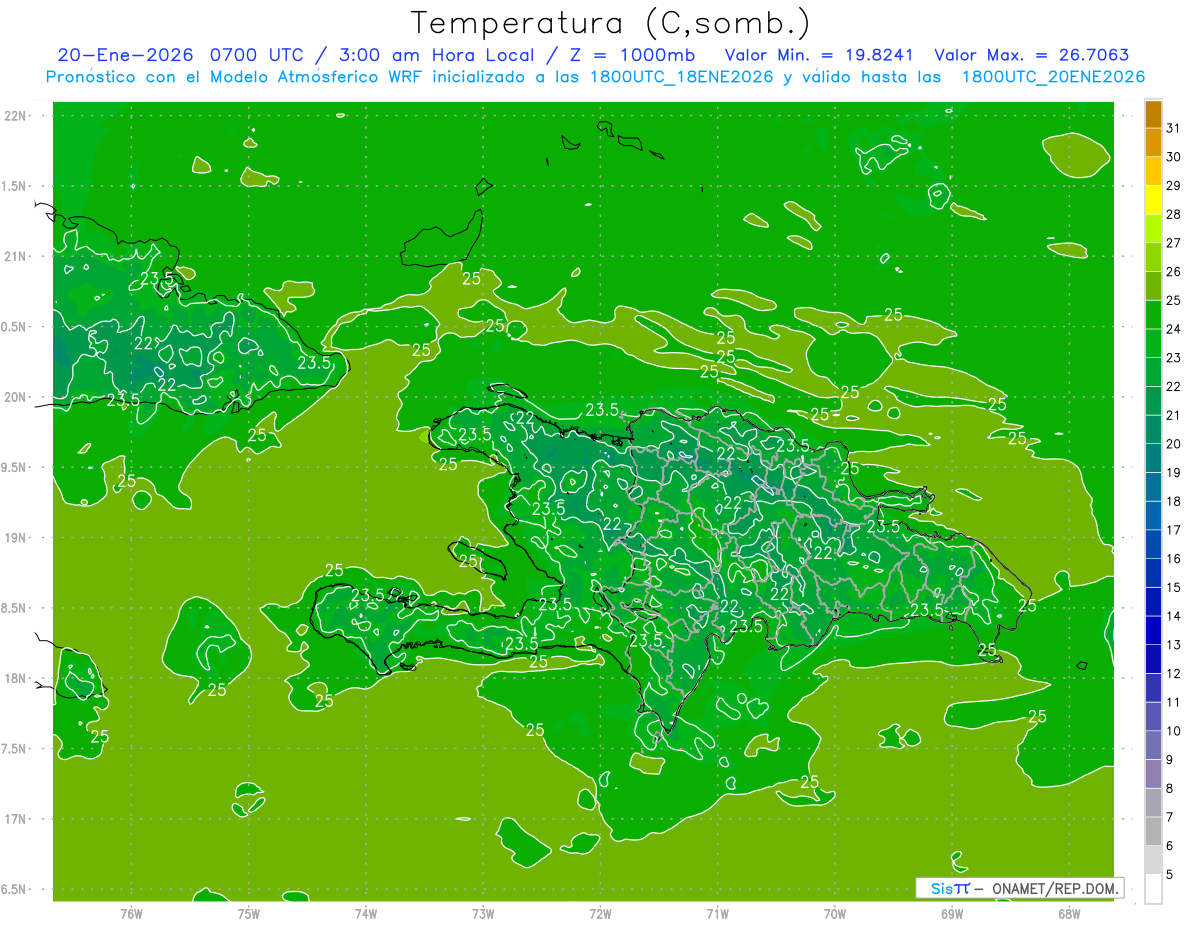Pick the blue color swatch between 15 and 16

(1153, 573)
